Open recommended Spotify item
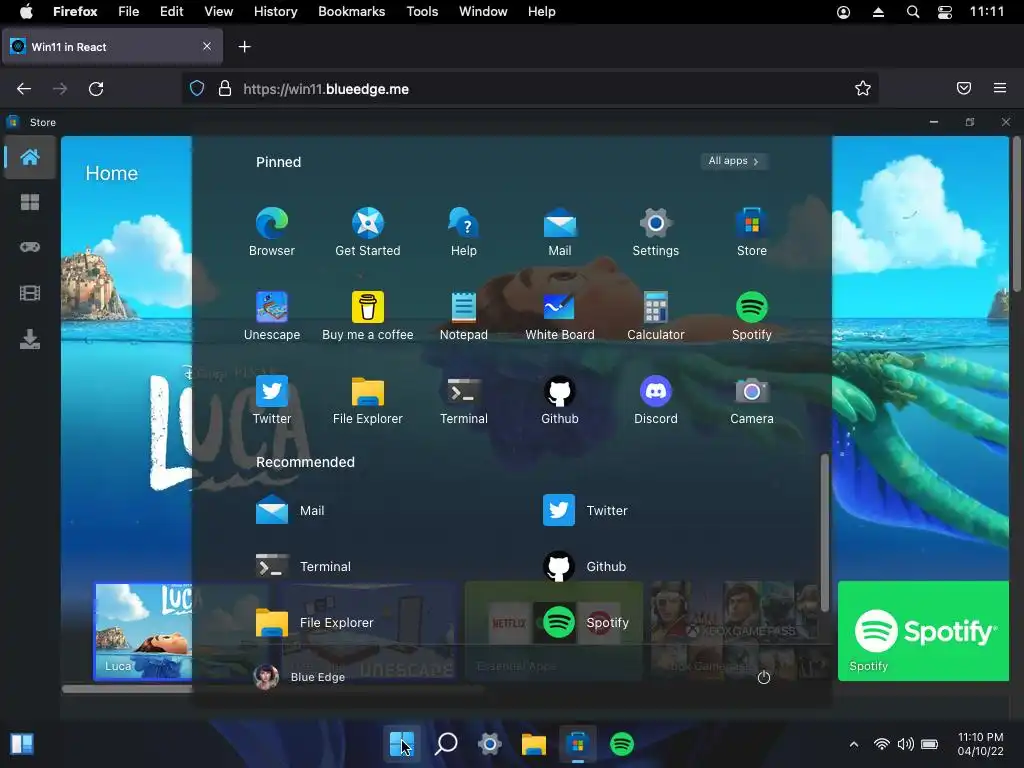1024x768 pixels. point(585,622)
